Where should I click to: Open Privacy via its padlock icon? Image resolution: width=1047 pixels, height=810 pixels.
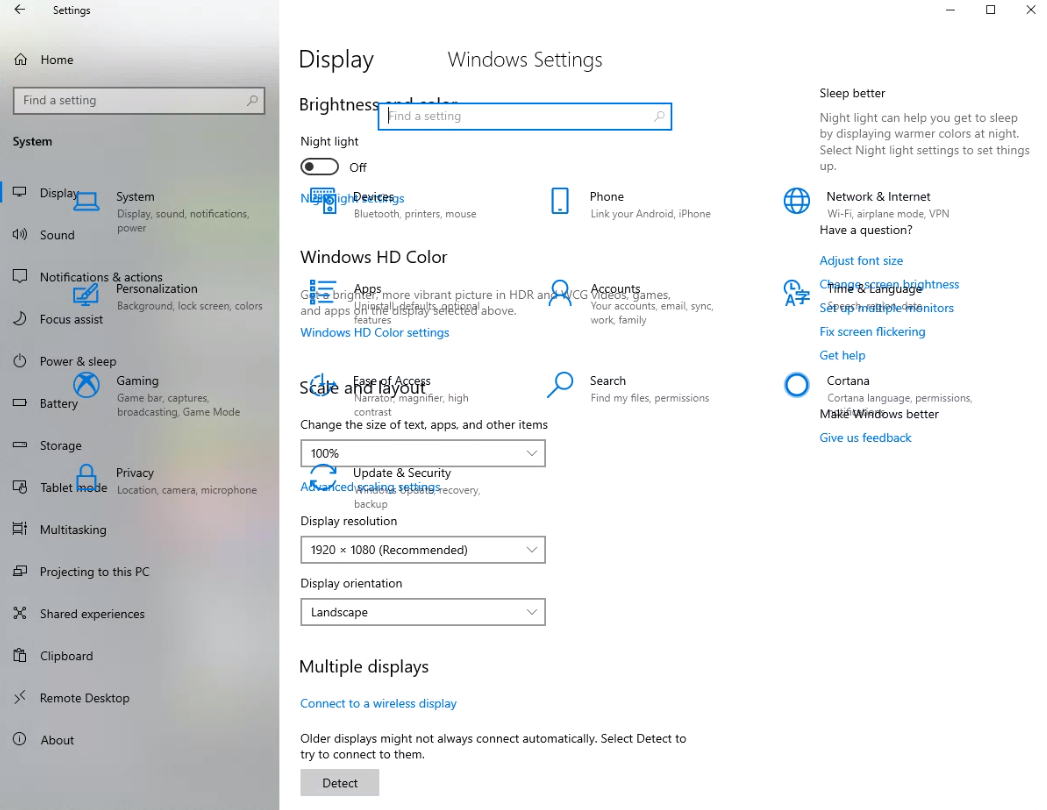(86, 477)
